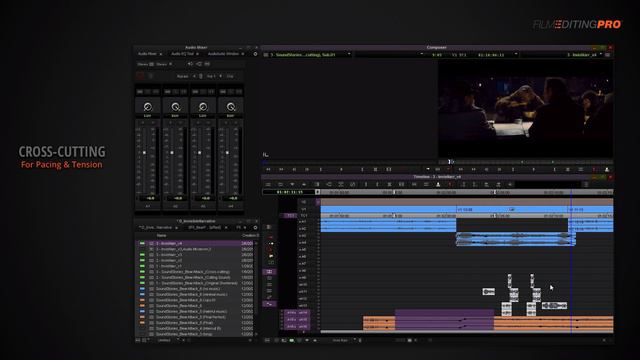Click Rewind button under source monitor
This screenshot has height=360, width=640.
pos(268,169)
